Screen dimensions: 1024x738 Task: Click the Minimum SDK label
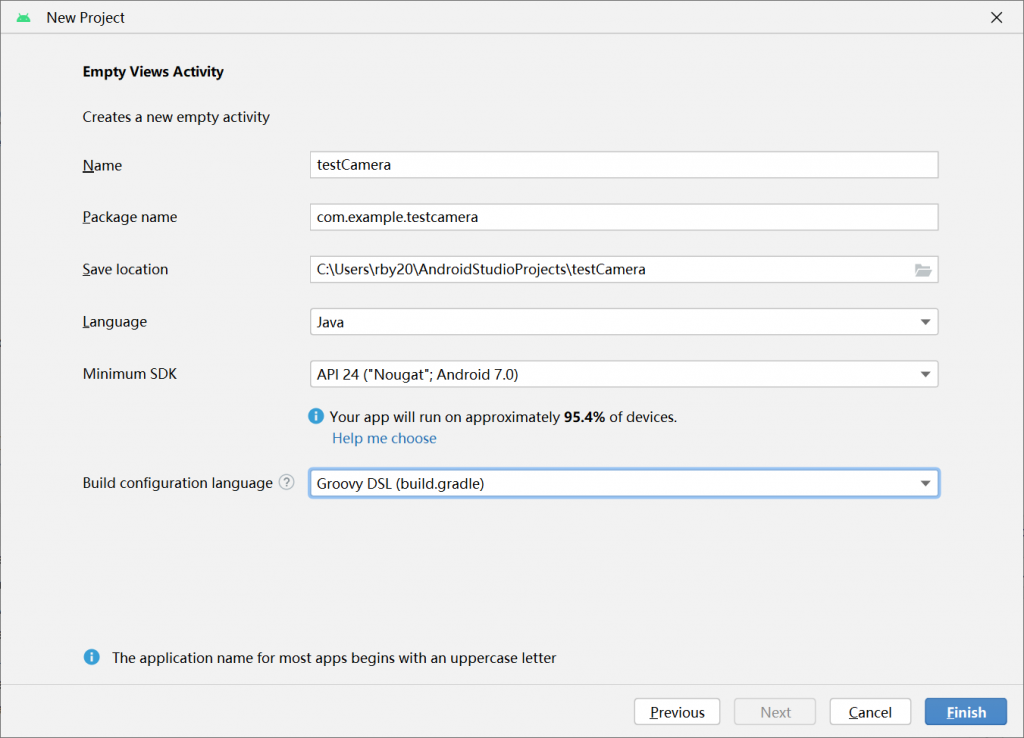tap(129, 374)
